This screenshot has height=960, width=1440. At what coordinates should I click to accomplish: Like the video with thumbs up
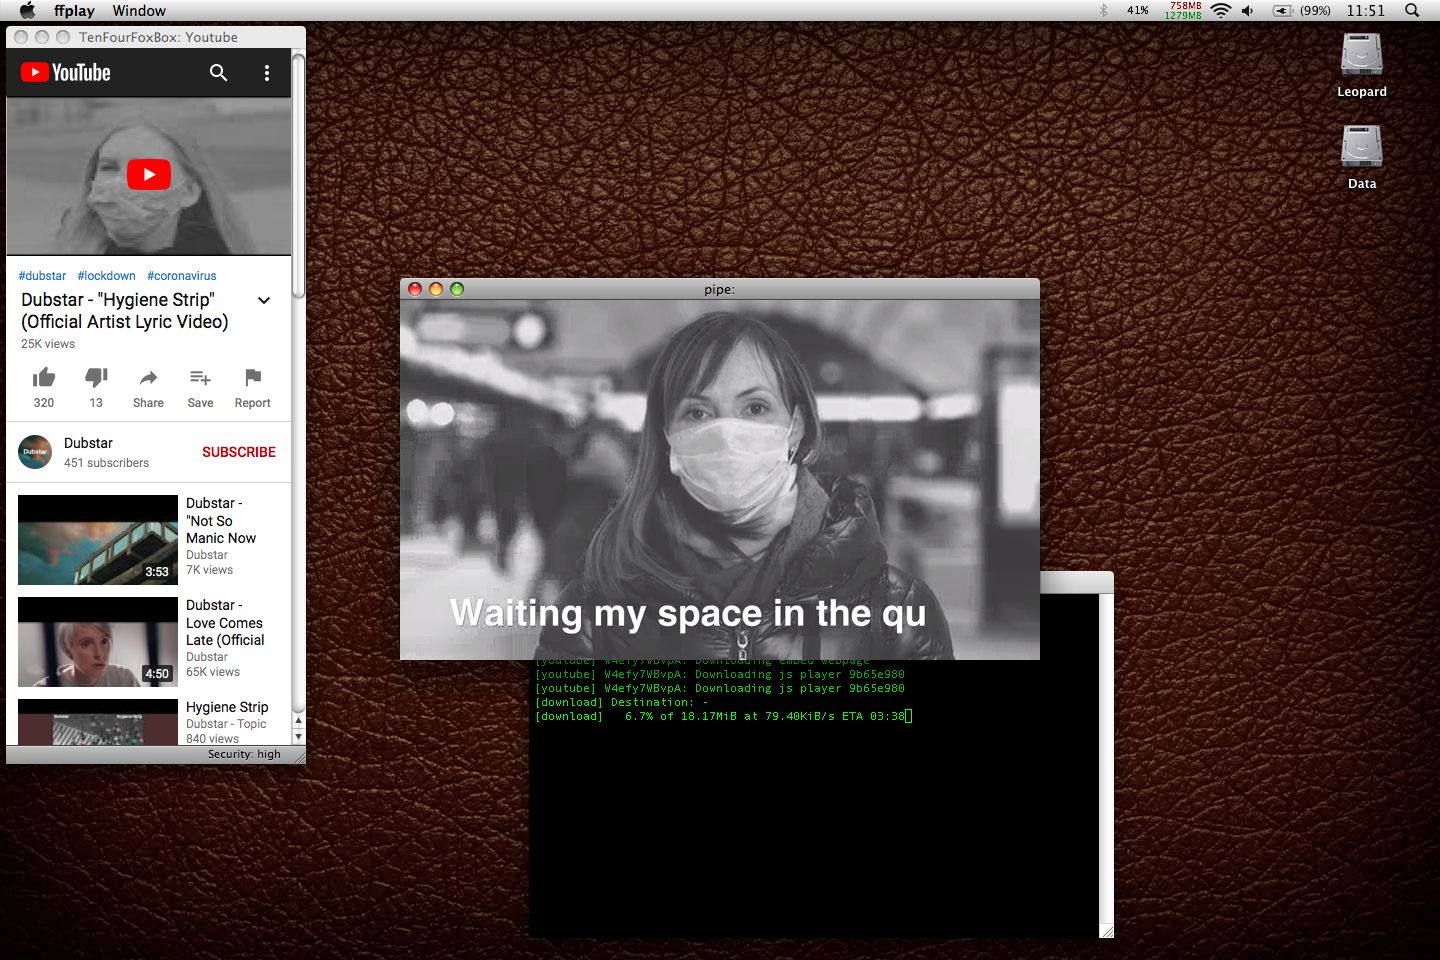pos(44,377)
